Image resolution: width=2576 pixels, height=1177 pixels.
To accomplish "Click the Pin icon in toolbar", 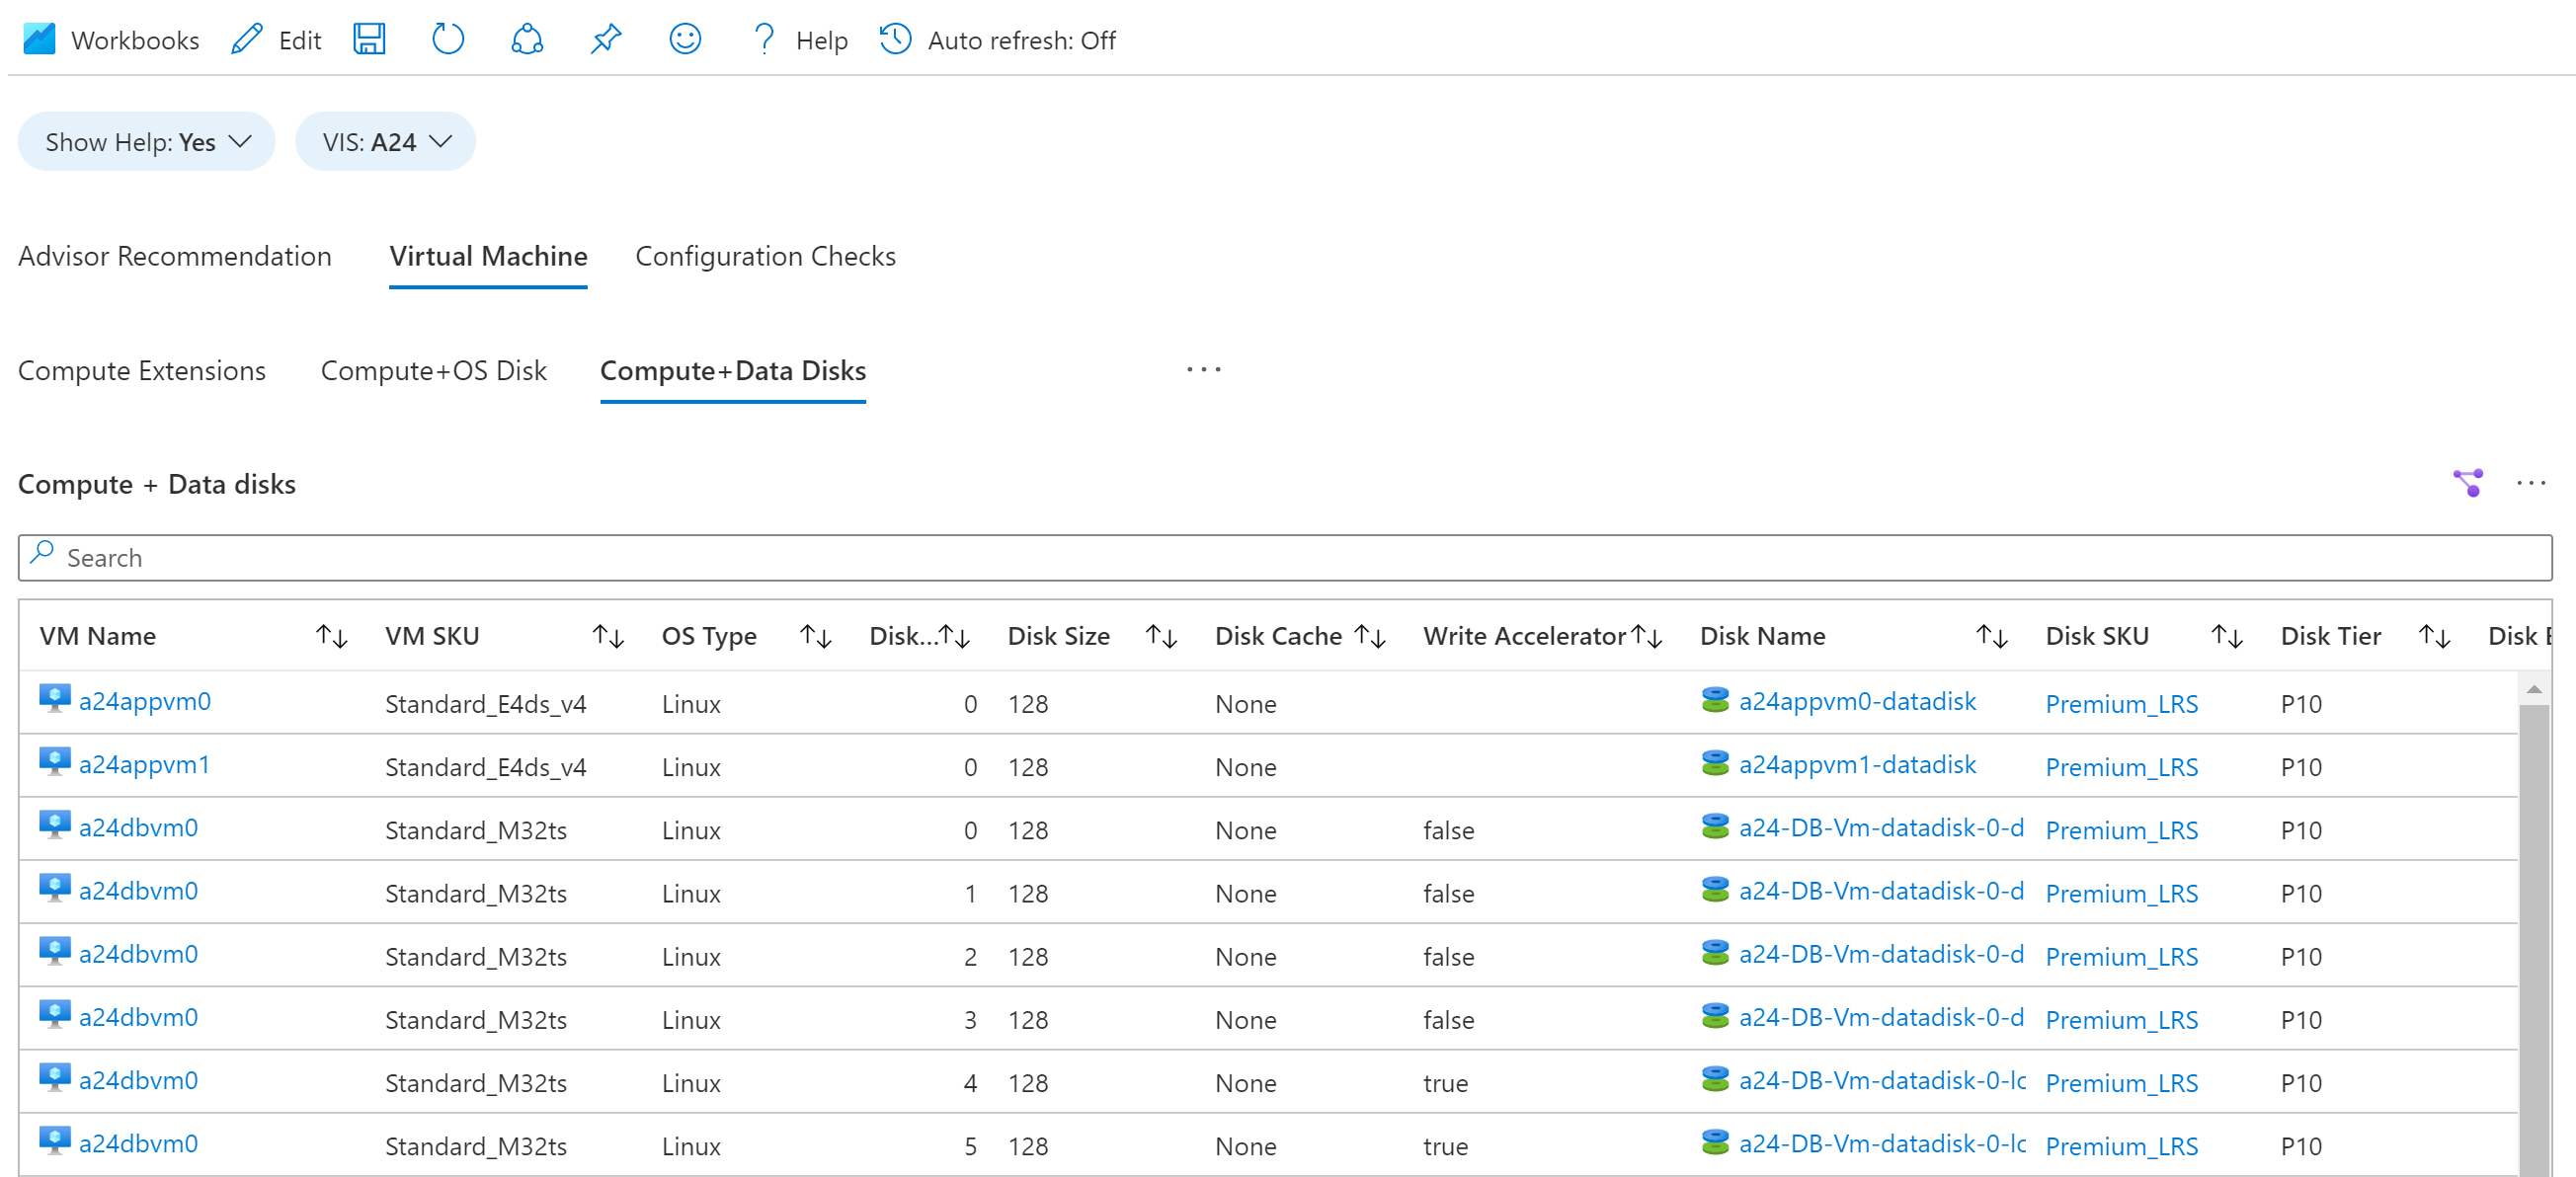I will coord(606,40).
